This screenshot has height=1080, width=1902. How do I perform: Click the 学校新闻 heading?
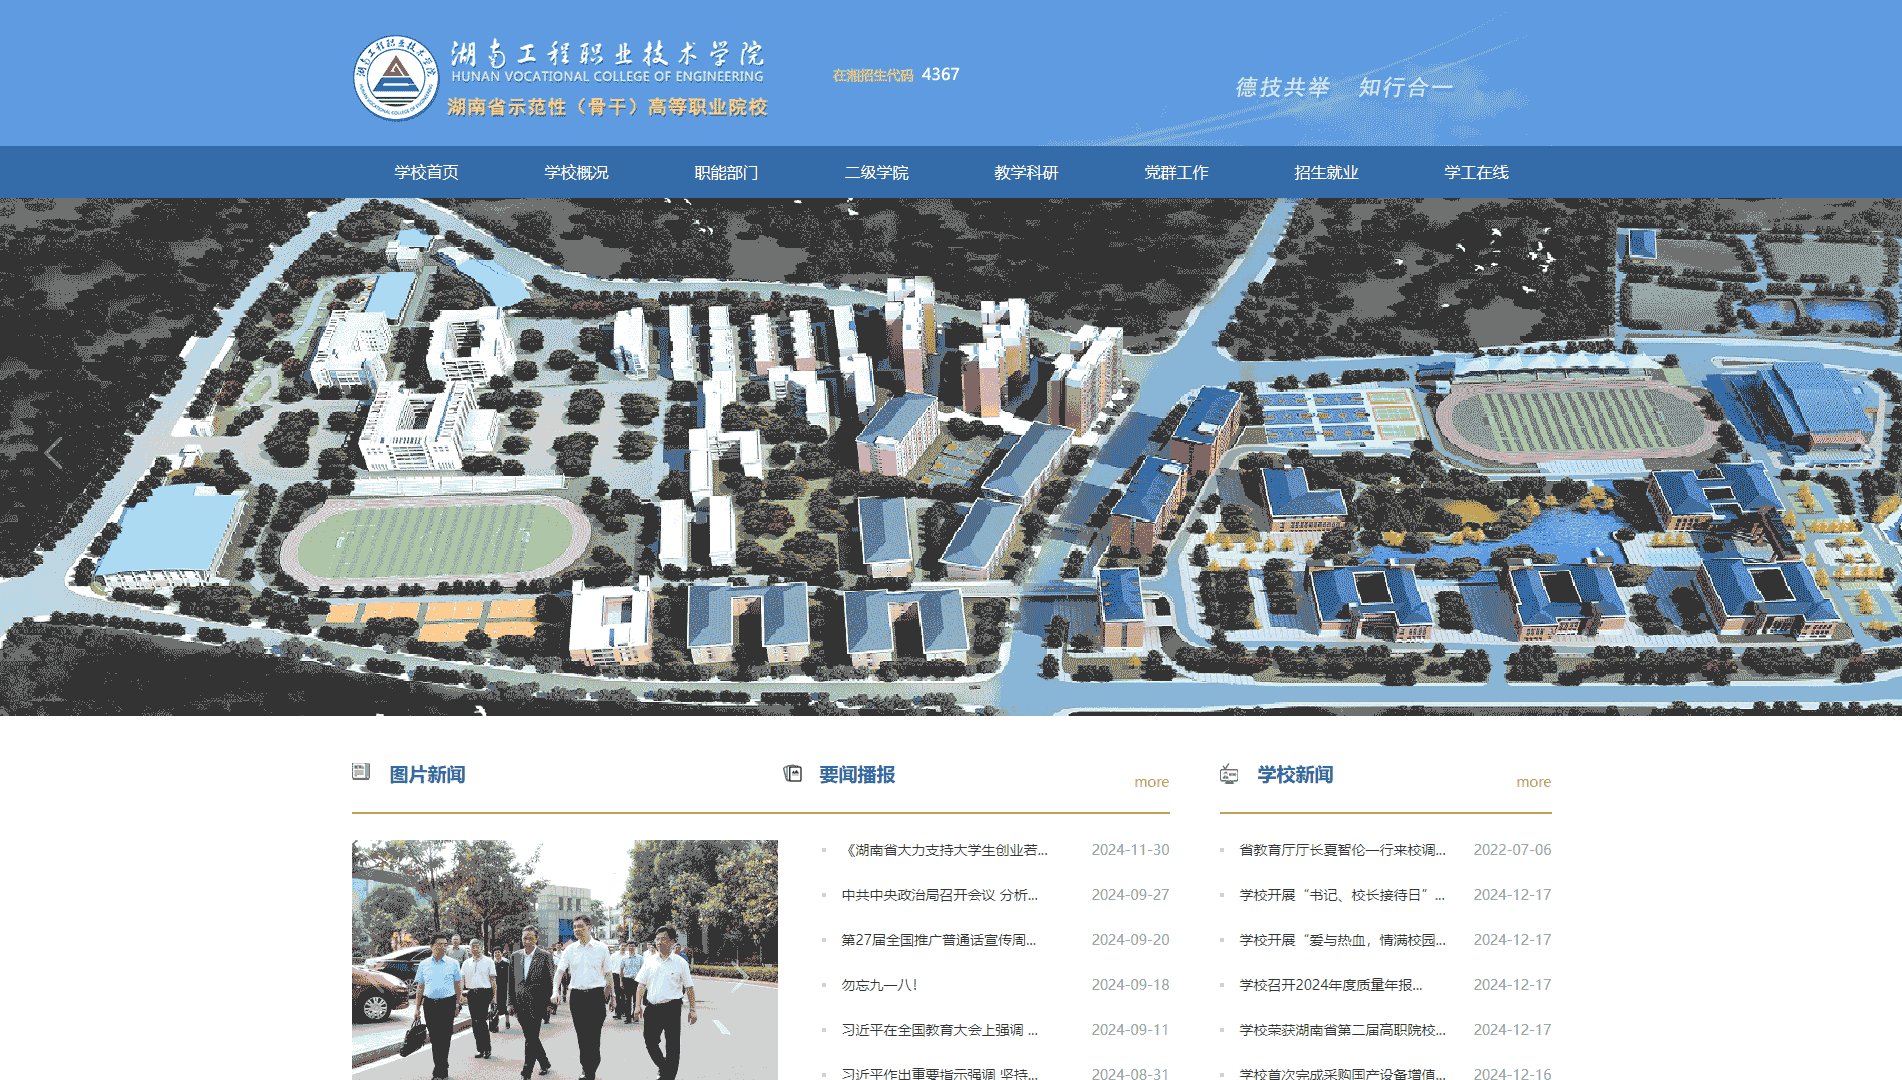[1295, 775]
